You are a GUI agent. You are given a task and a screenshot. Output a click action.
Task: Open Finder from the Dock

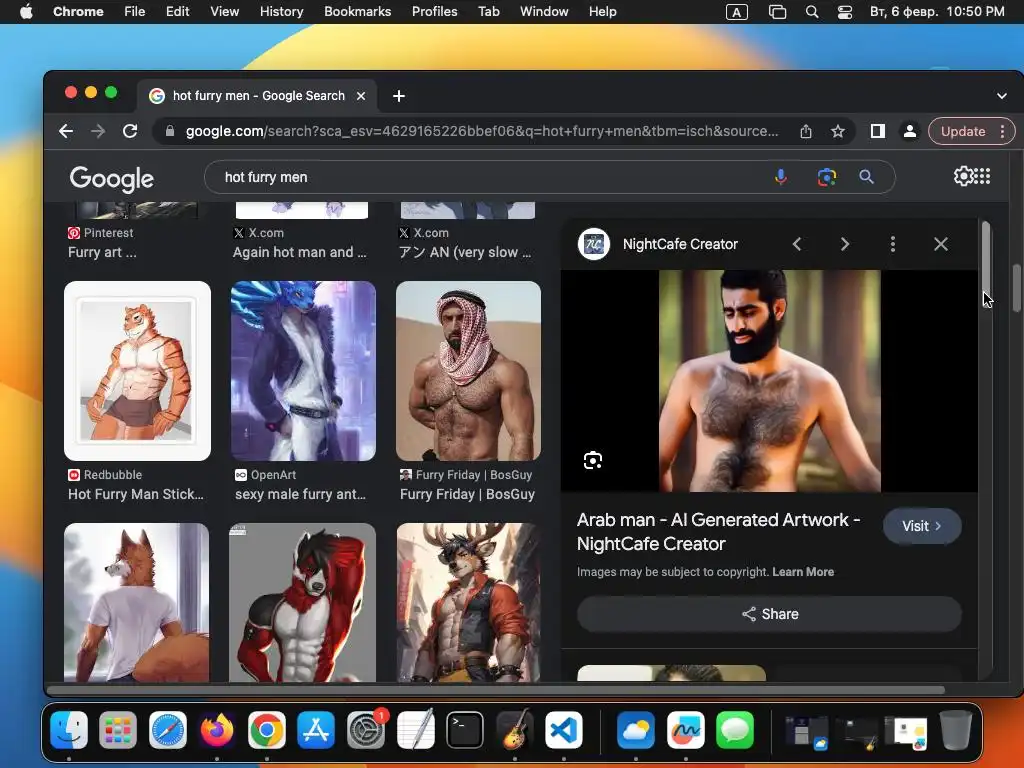69,729
